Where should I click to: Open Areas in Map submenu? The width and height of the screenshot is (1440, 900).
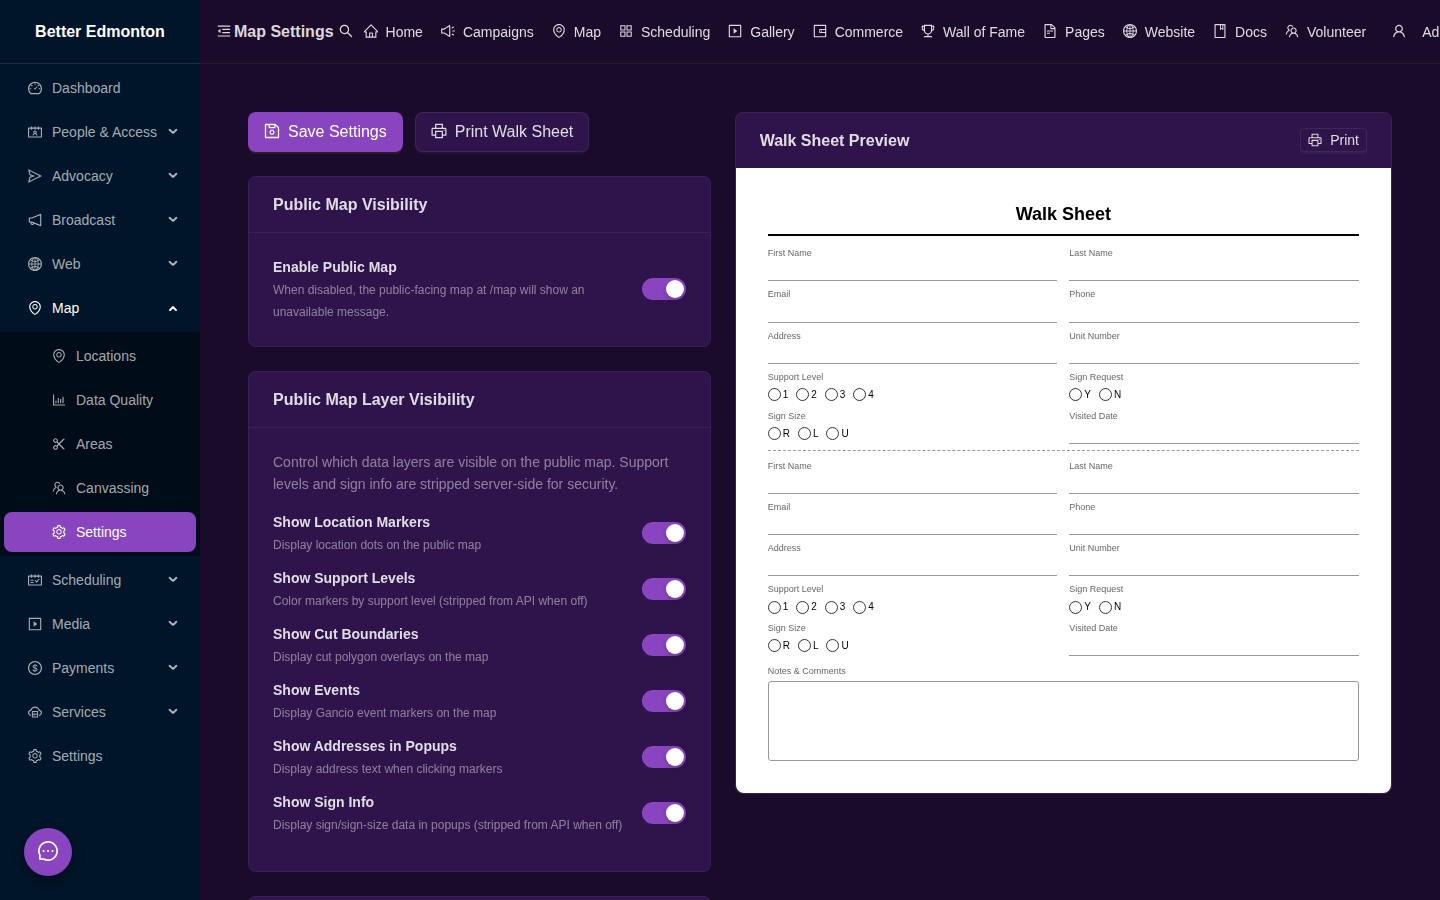100,444
